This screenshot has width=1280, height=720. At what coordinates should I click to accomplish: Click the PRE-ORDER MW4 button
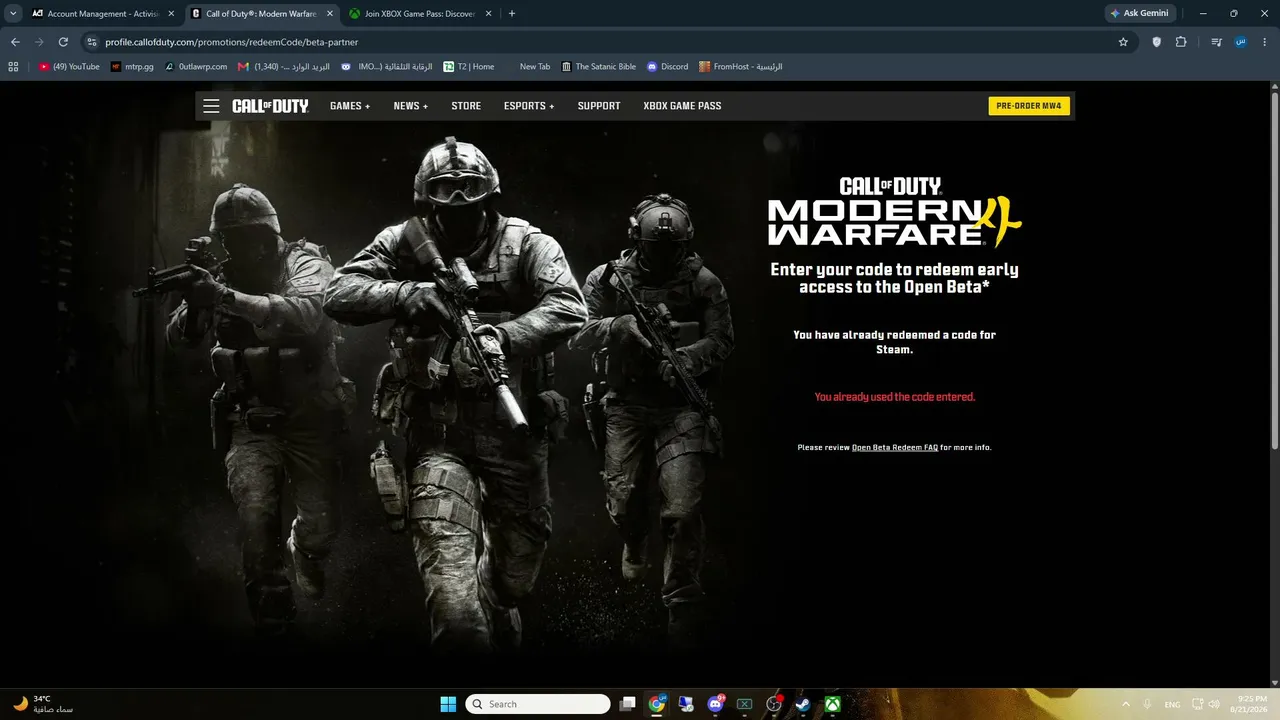point(1029,106)
